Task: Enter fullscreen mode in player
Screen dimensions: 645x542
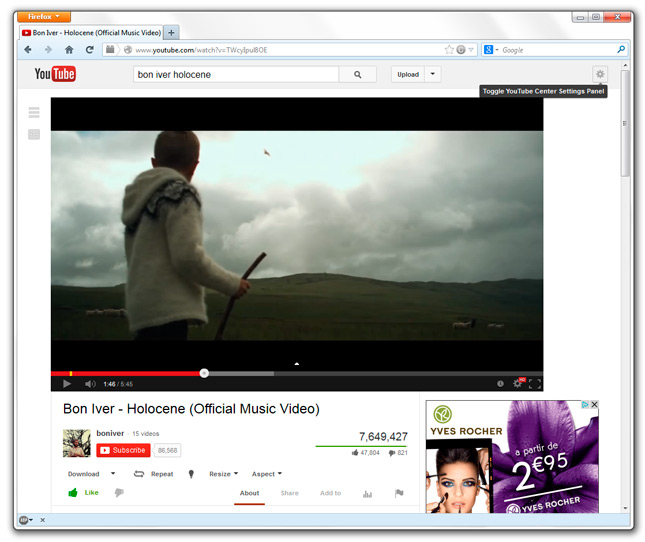Action: click(534, 384)
